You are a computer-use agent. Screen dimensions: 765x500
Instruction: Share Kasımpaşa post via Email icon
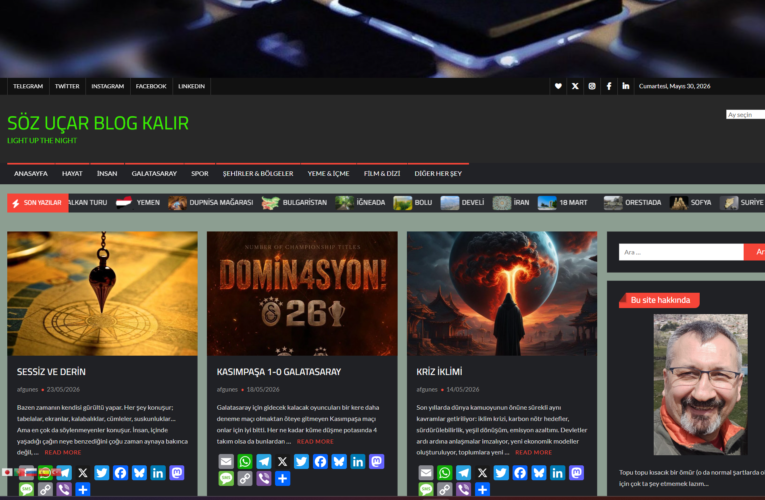coord(226,461)
